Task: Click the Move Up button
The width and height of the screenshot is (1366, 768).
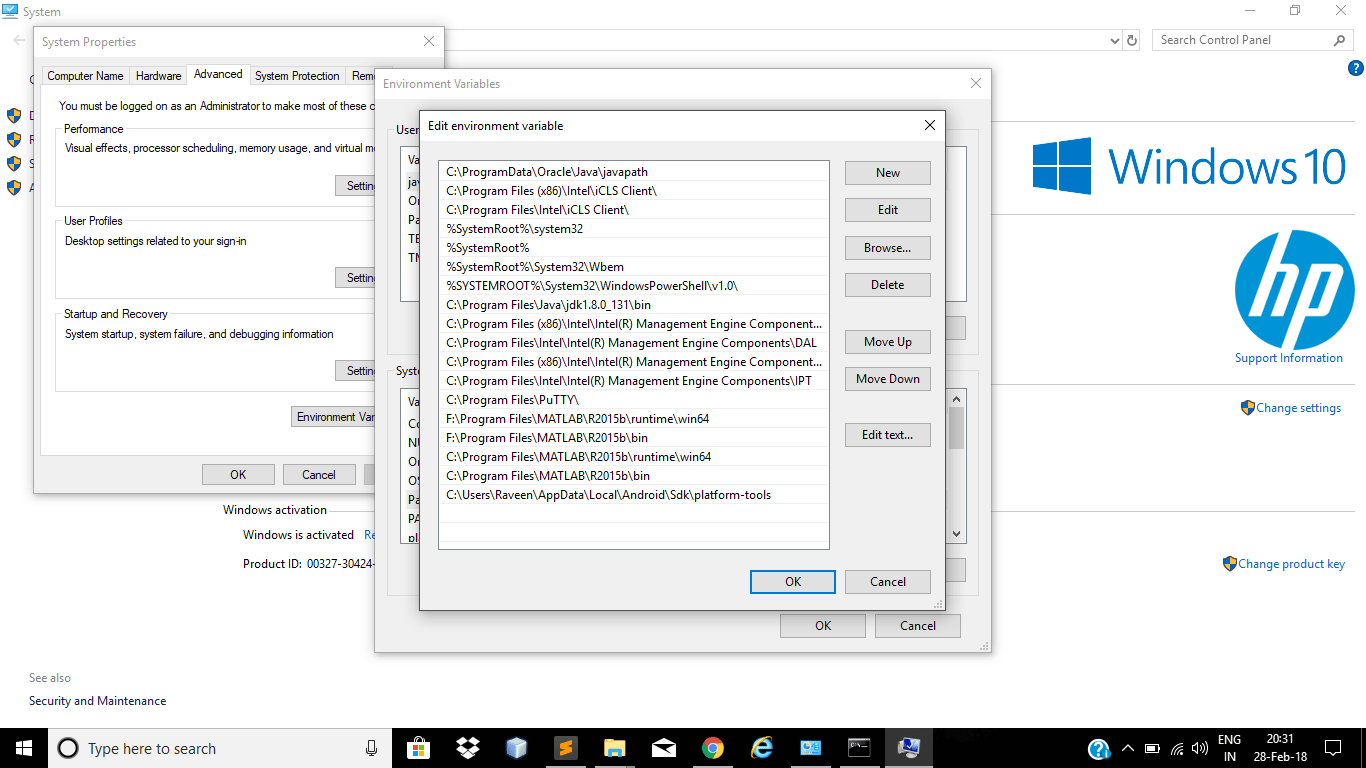Action: (888, 342)
